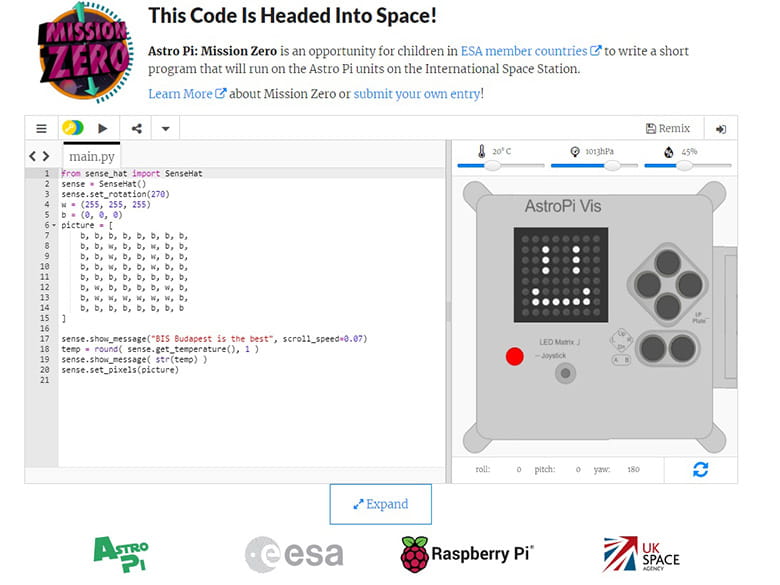Click the thermometer icon
The width and height of the screenshot is (780, 585).
pos(481,151)
